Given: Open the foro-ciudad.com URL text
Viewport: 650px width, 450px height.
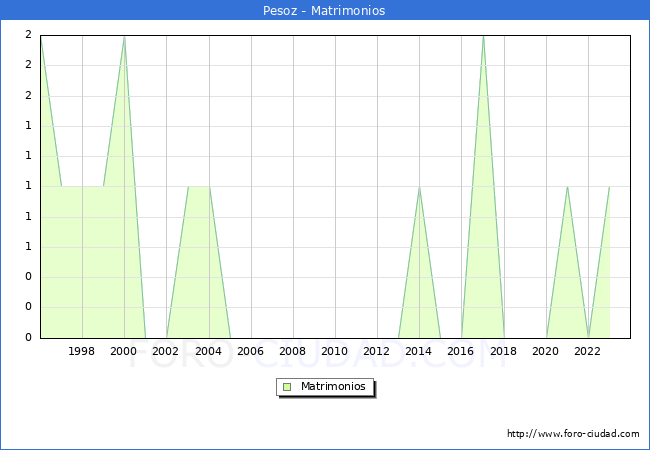Looking at the screenshot, I should point(573,434).
